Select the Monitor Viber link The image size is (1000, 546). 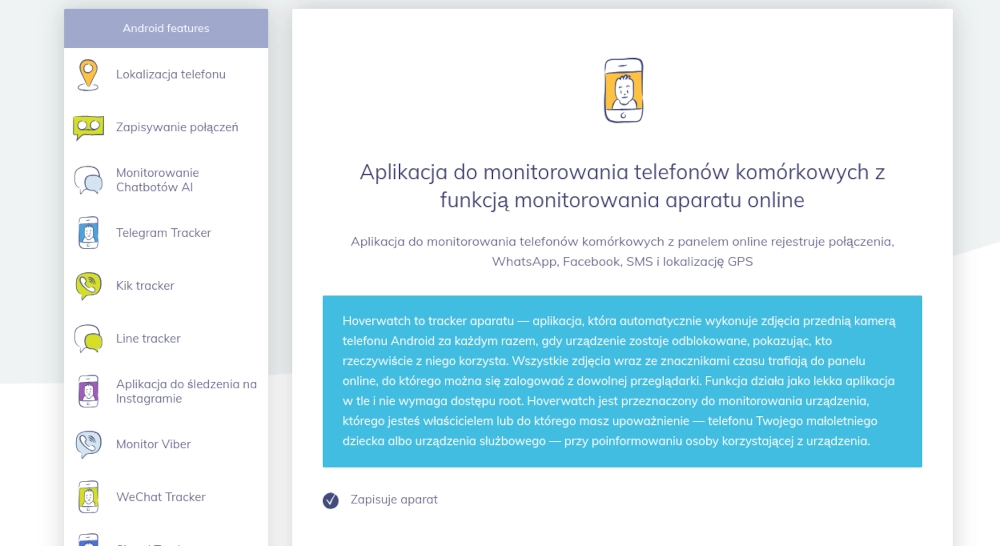(x=153, y=444)
